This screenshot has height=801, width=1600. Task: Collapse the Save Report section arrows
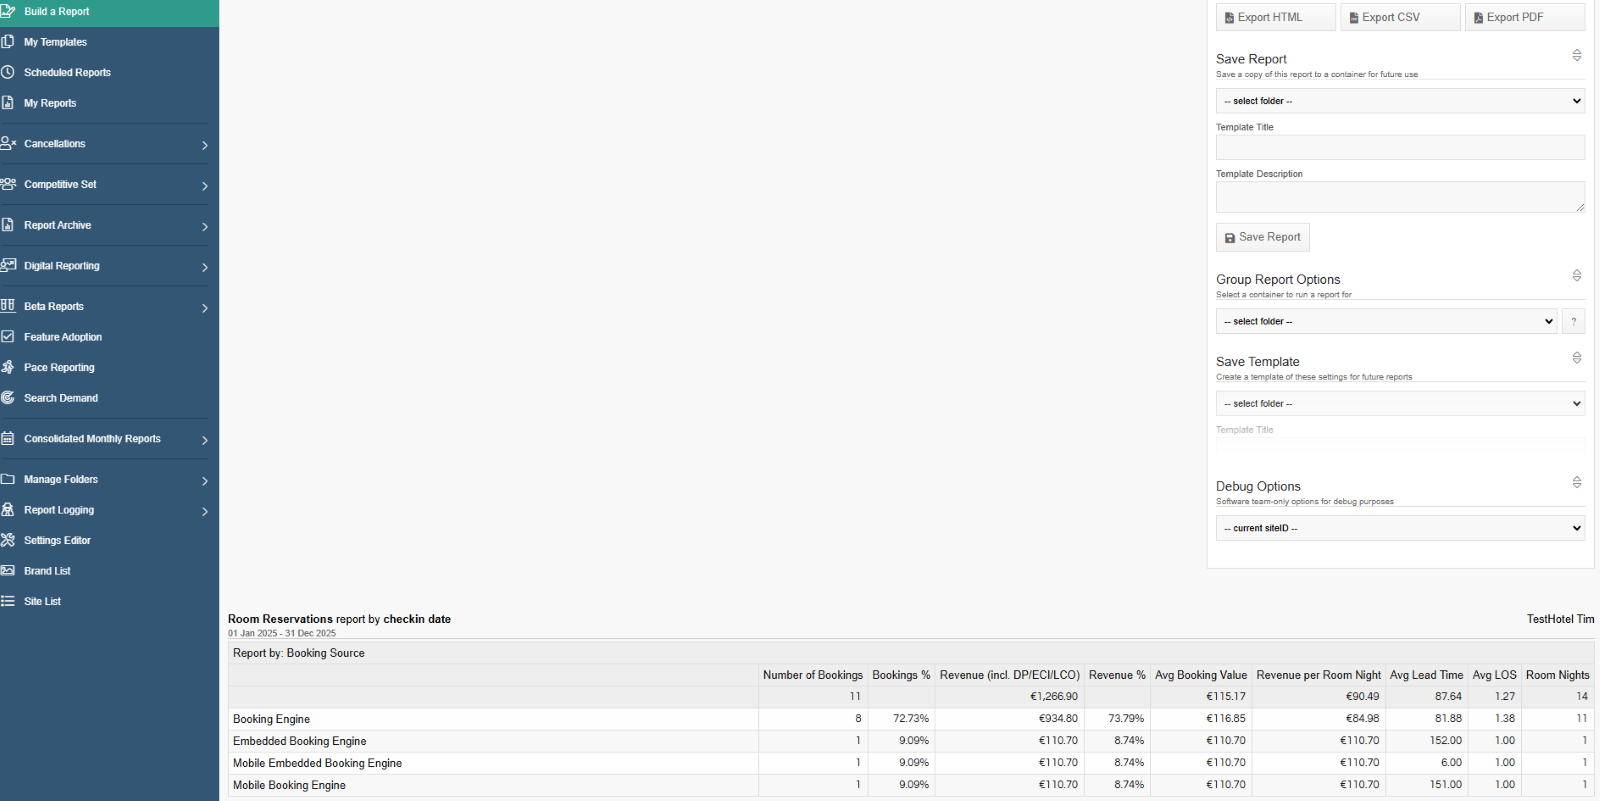point(1577,56)
